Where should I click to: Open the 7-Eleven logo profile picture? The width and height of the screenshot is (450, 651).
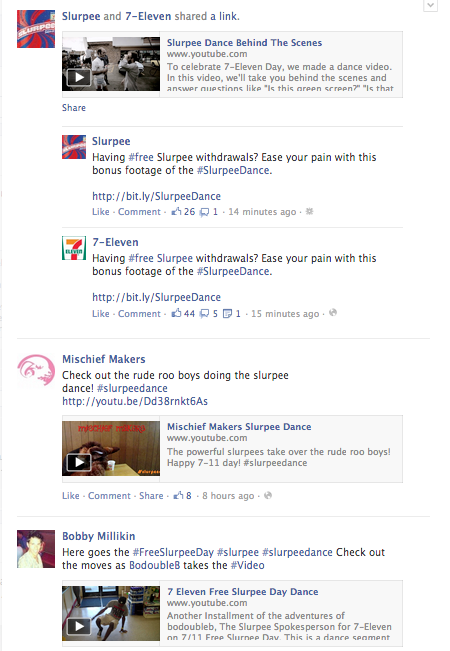coord(74,248)
